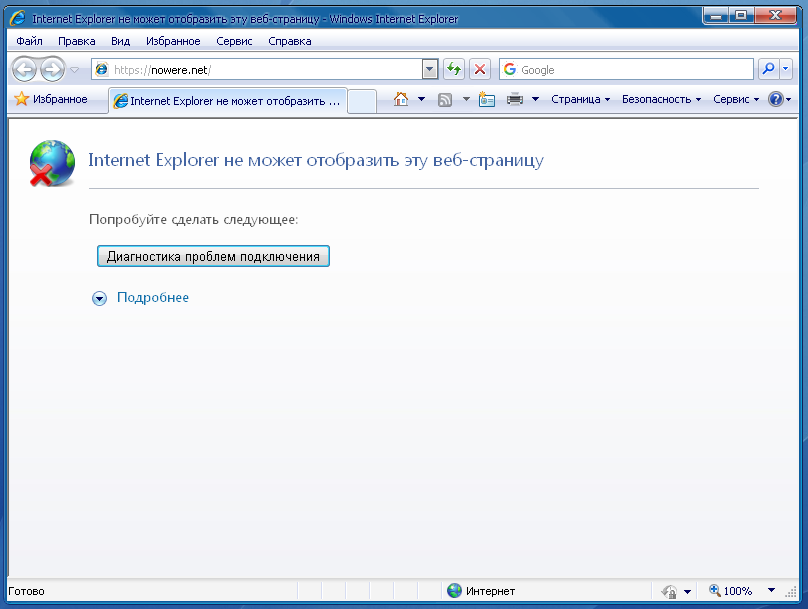Viewport: 808px width, 609px height.
Task: Go back with the Back arrow button
Action: [x=24, y=69]
